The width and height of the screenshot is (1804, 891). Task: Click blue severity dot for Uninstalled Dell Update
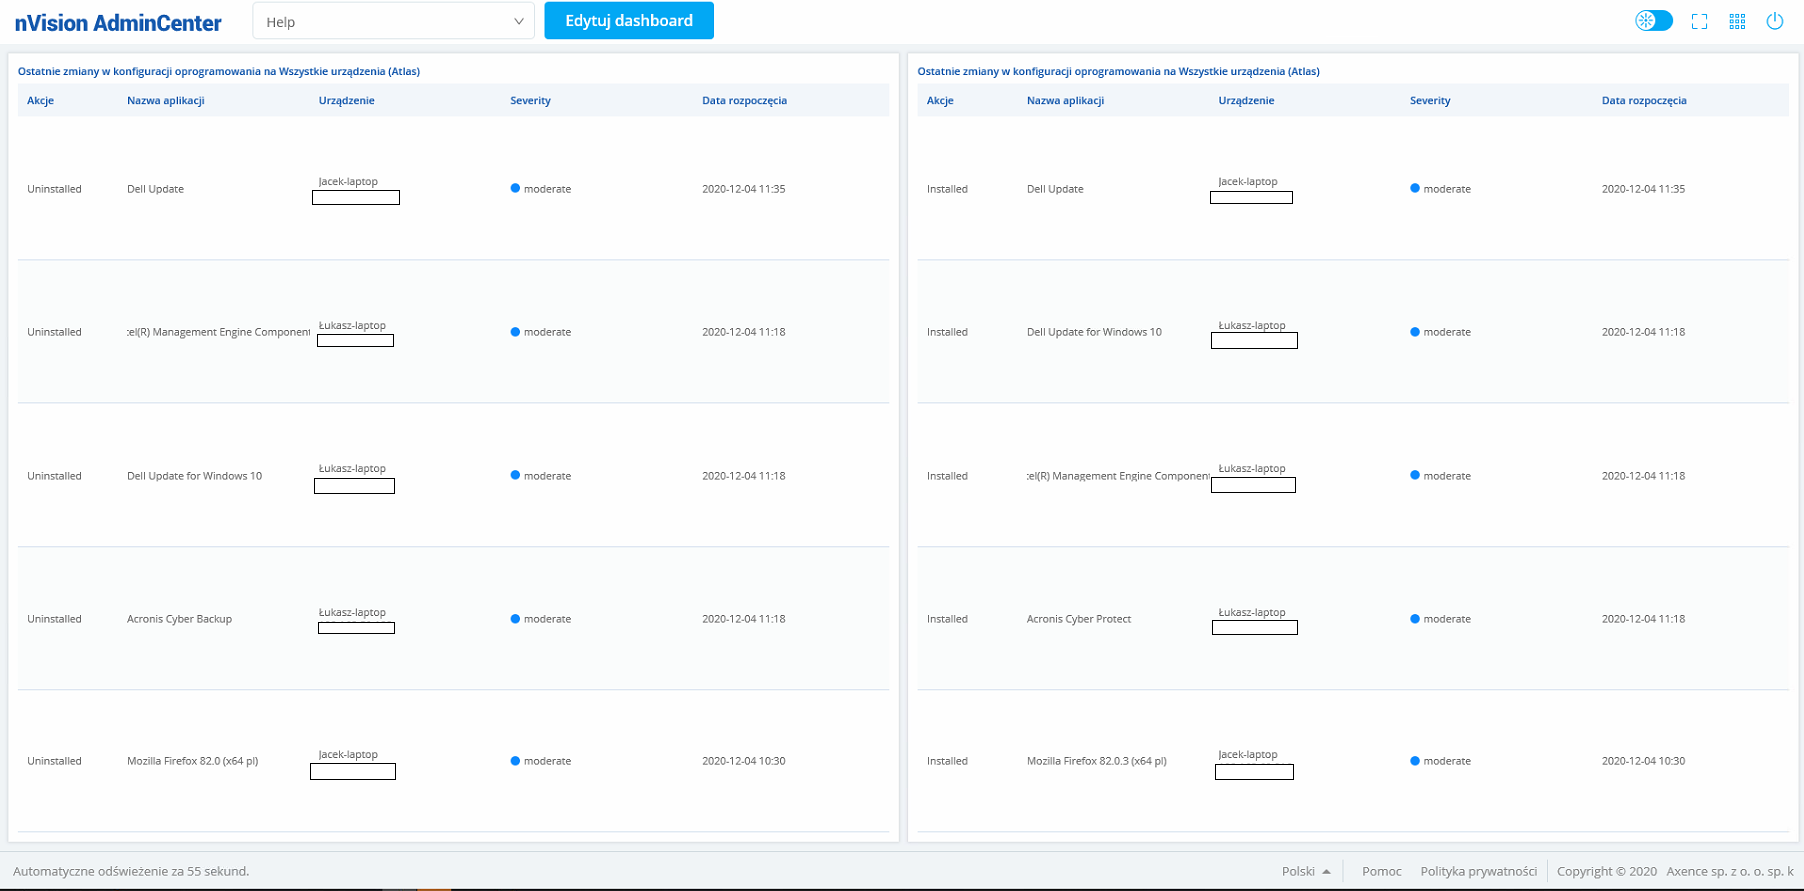pos(515,188)
